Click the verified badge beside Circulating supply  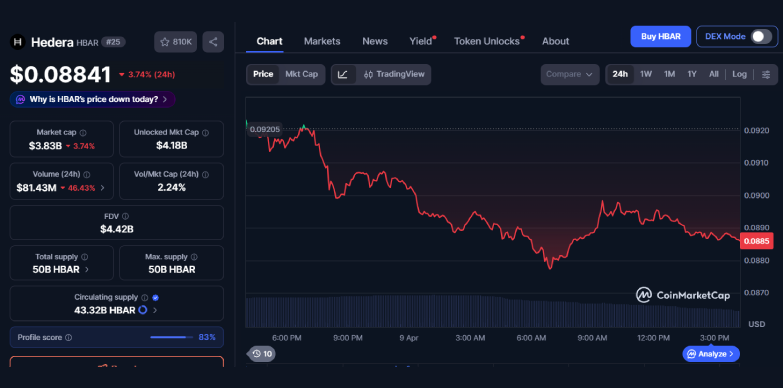tap(155, 298)
